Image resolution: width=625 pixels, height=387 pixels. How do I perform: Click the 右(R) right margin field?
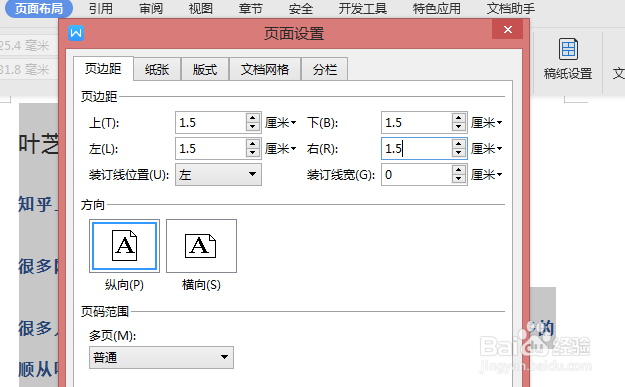[x=417, y=149]
